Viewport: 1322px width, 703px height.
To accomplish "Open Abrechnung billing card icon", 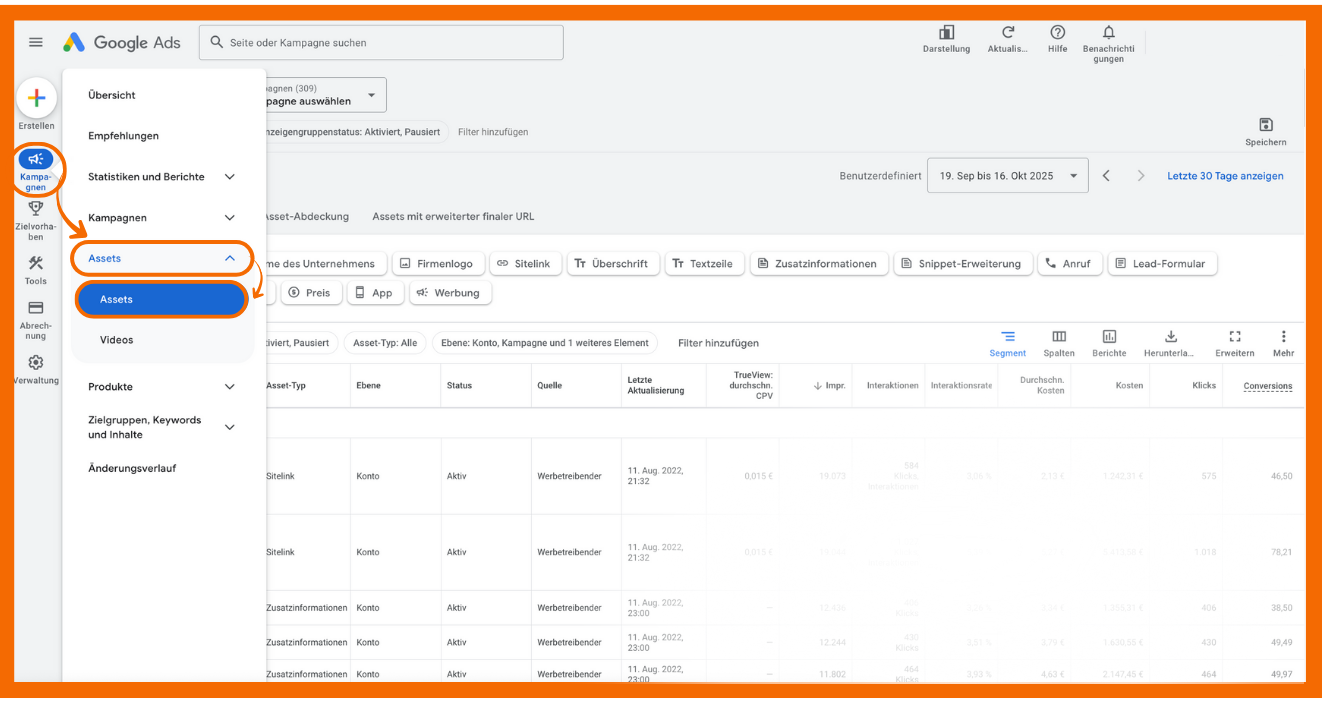I will (36, 308).
